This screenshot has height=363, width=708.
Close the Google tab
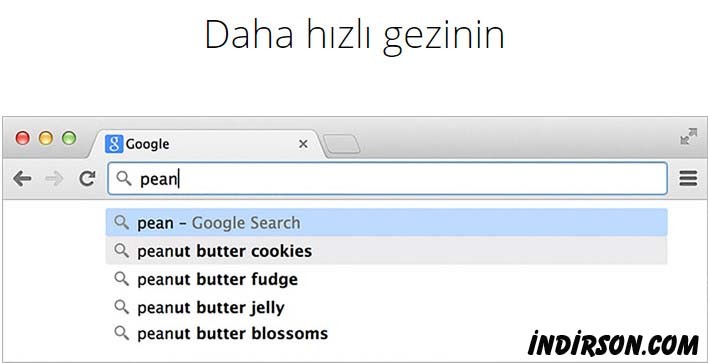[x=303, y=144]
